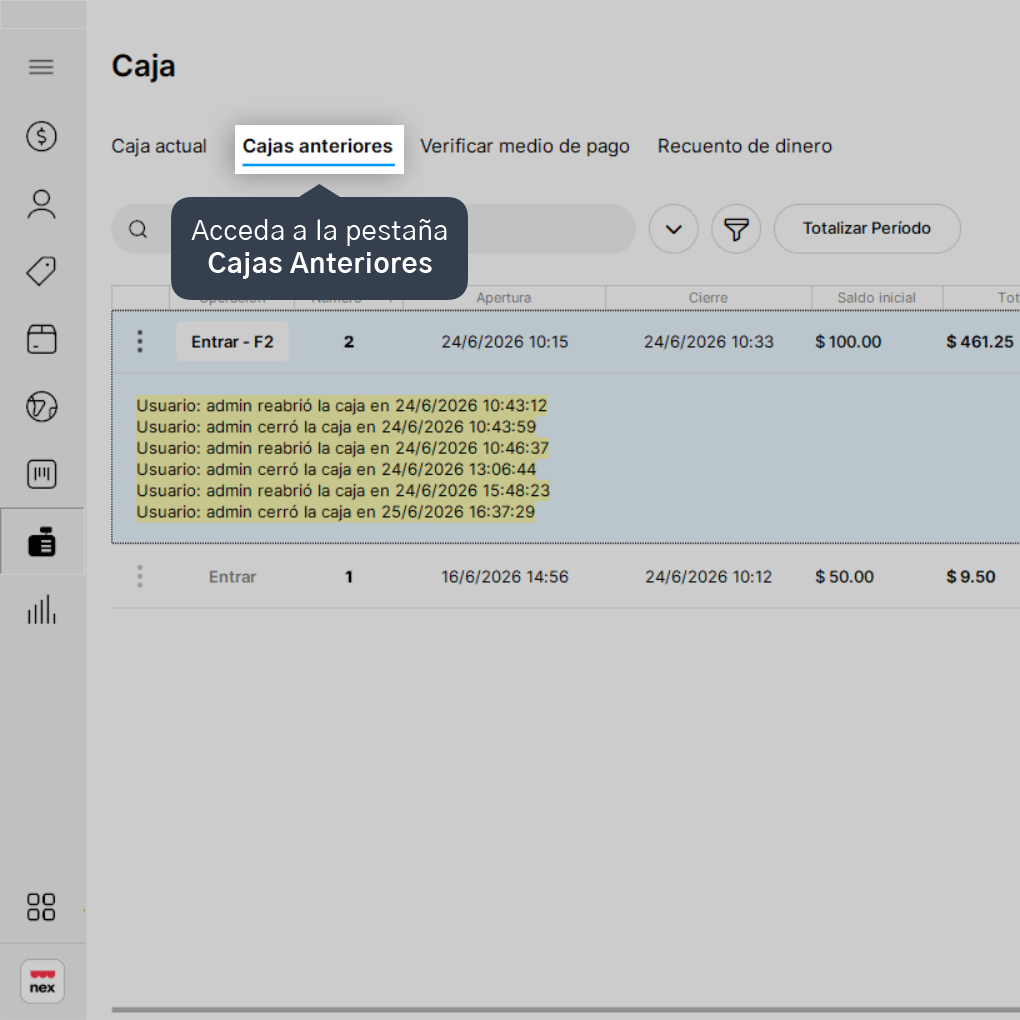Screen dimensions: 1020x1020
Task: Open the filter funnel button
Action: (736, 229)
